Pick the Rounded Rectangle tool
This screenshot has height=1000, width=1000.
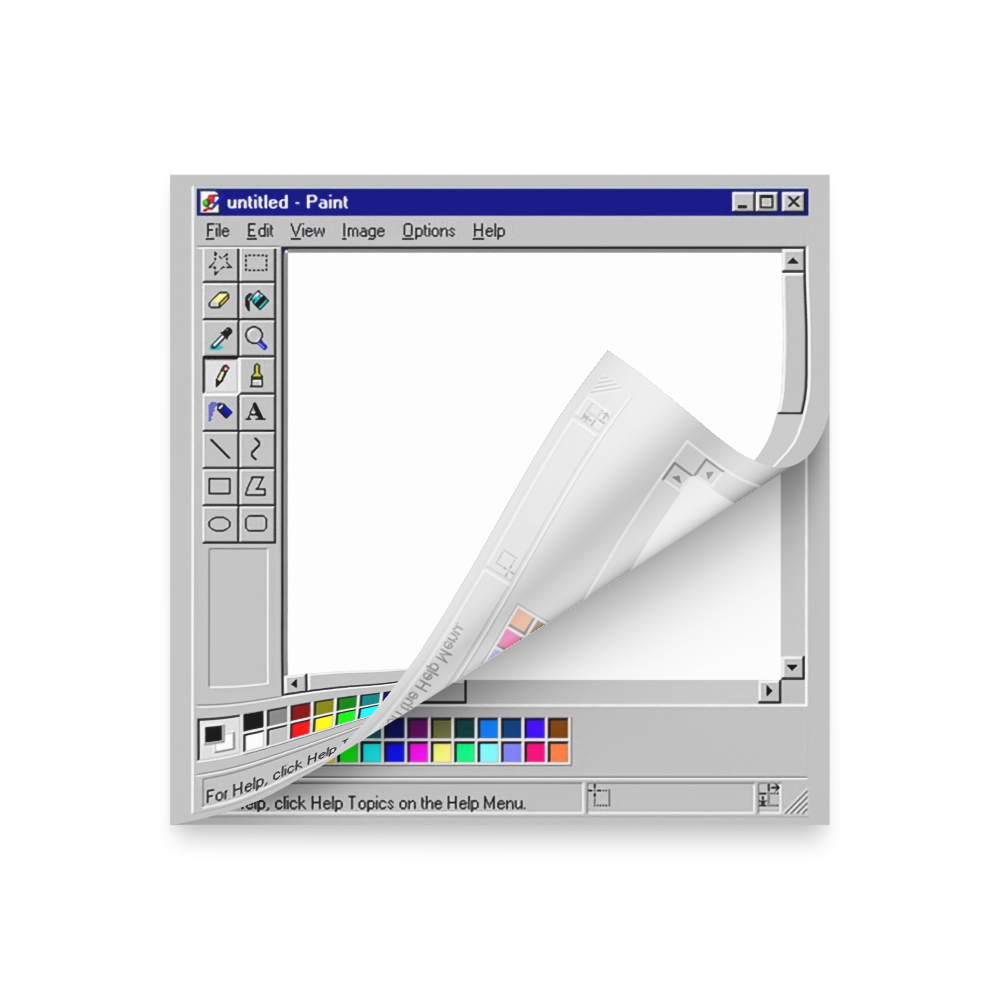pos(256,523)
